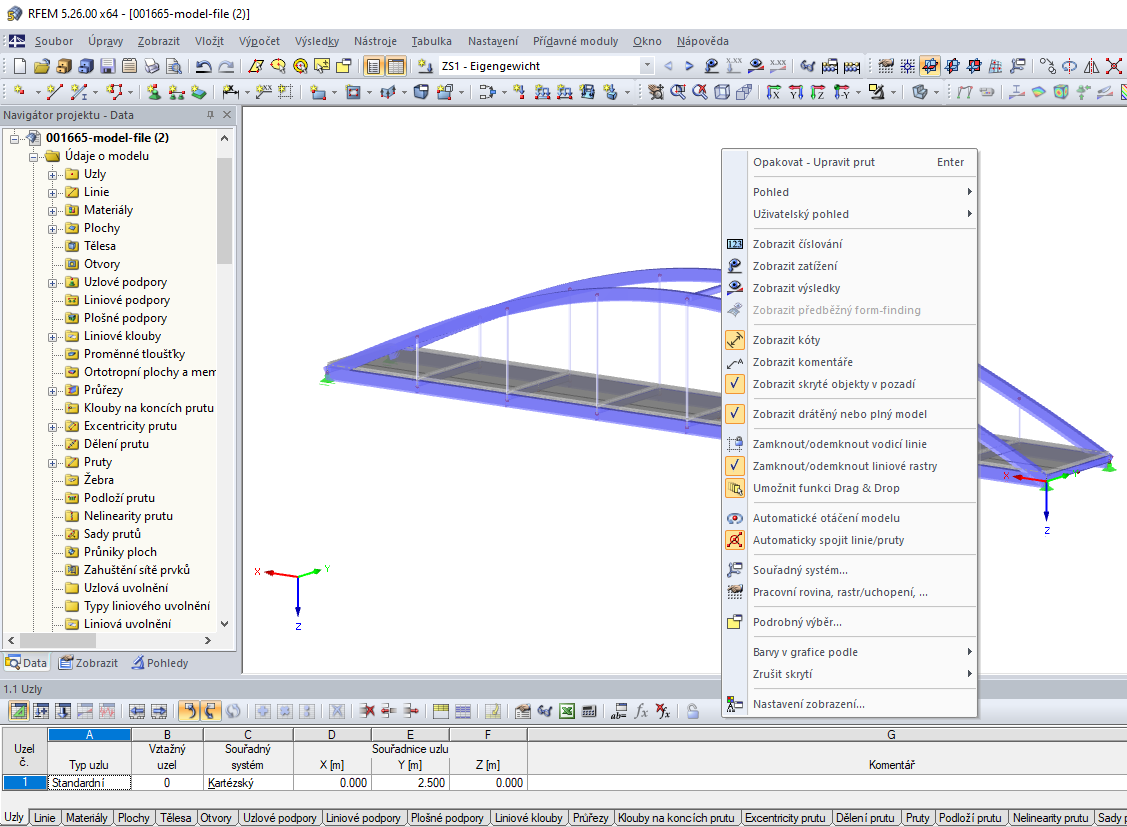Click the view in X direction icon

[773, 92]
